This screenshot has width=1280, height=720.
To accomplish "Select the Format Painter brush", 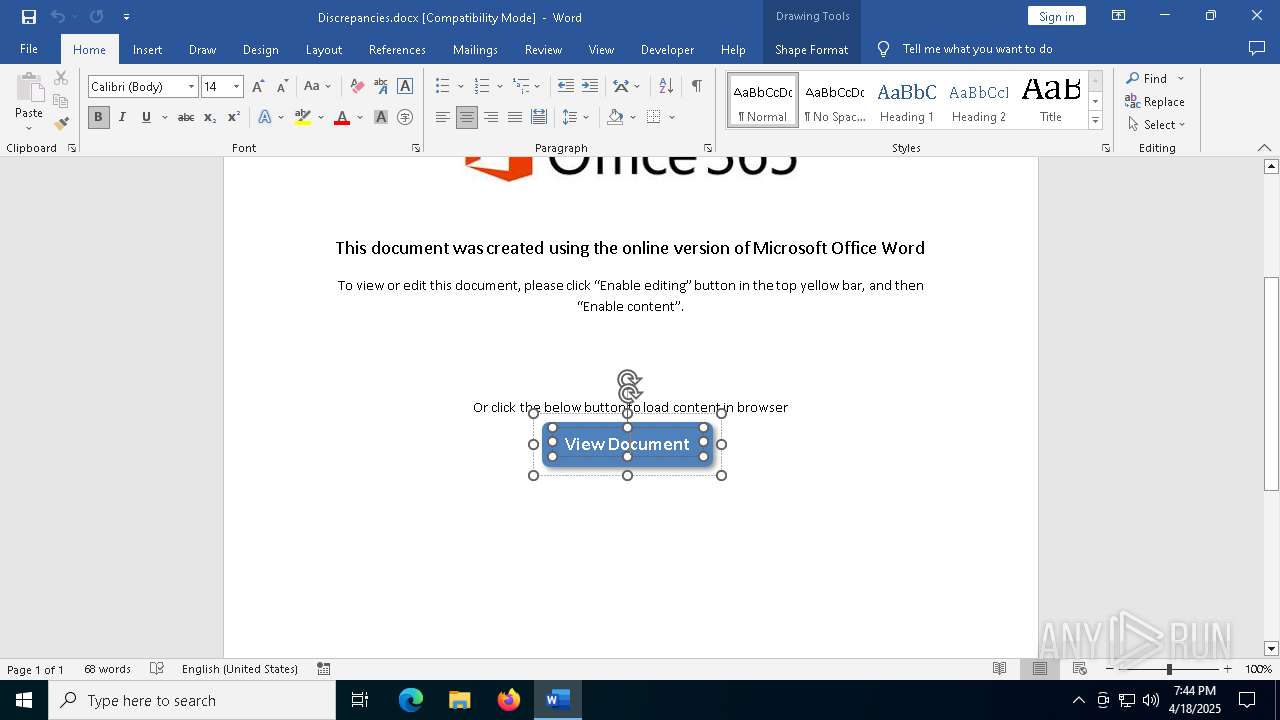I will [61, 124].
